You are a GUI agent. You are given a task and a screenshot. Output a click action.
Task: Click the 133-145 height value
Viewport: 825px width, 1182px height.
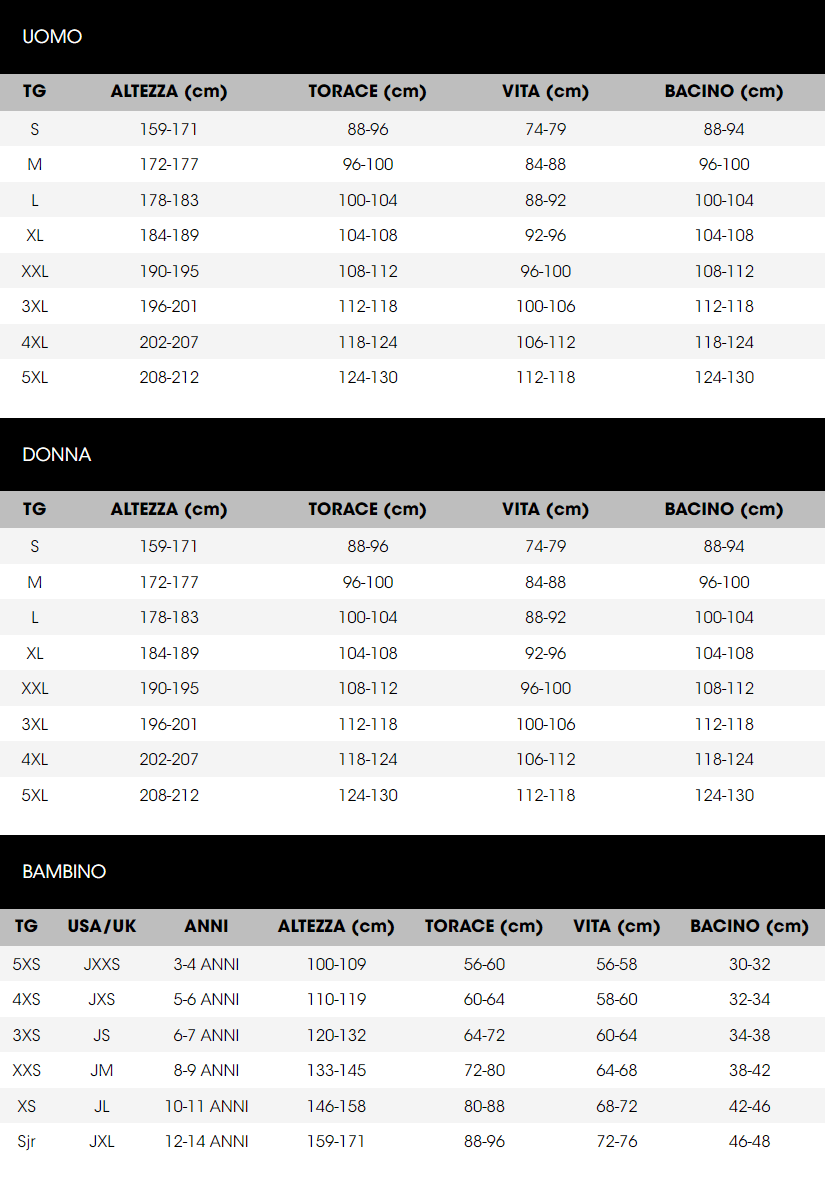coord(336,1070)
